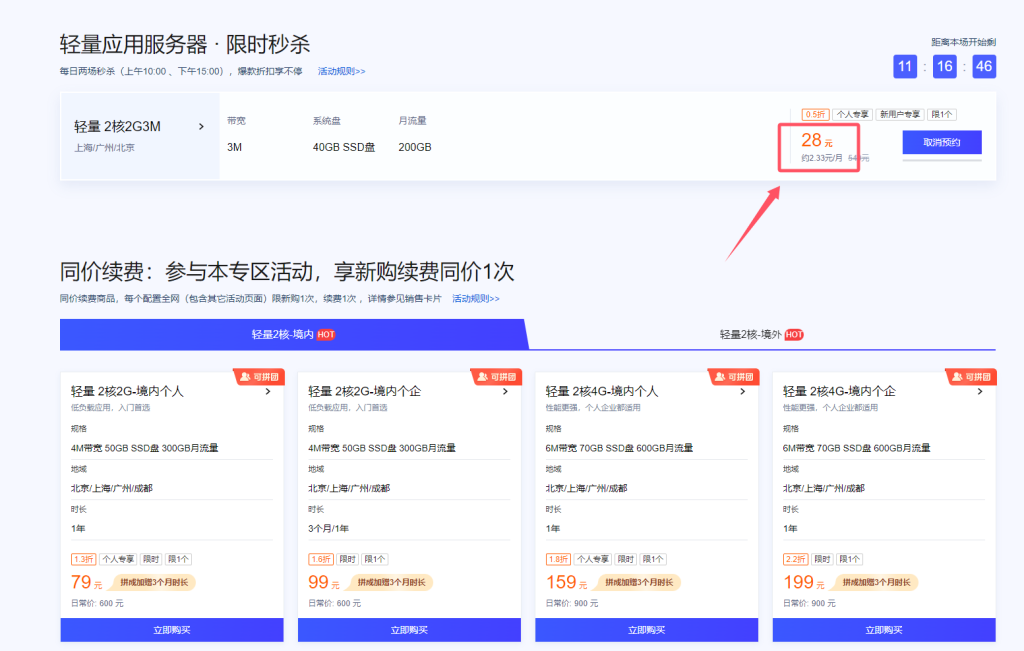Open 活动规则 link under 同价续费 section
The width and height of the screenshot is (1024, 651).
[476, 298]
